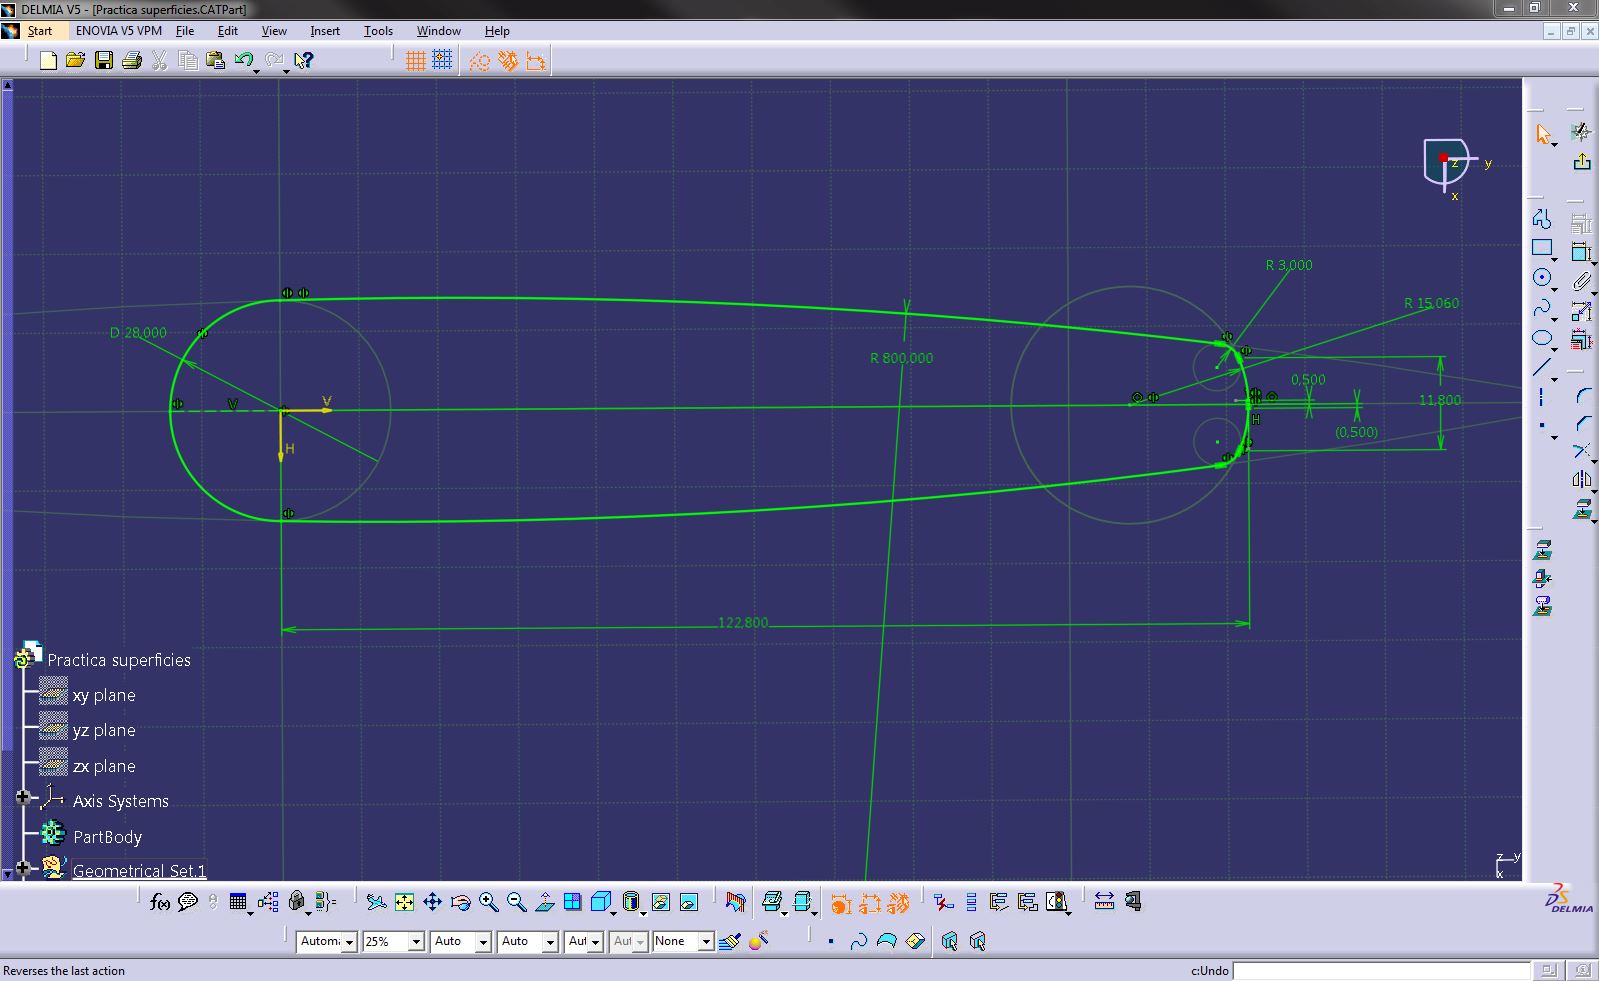Save the part with the floppy icon
1599x981 pixels.
pos(103,61)
